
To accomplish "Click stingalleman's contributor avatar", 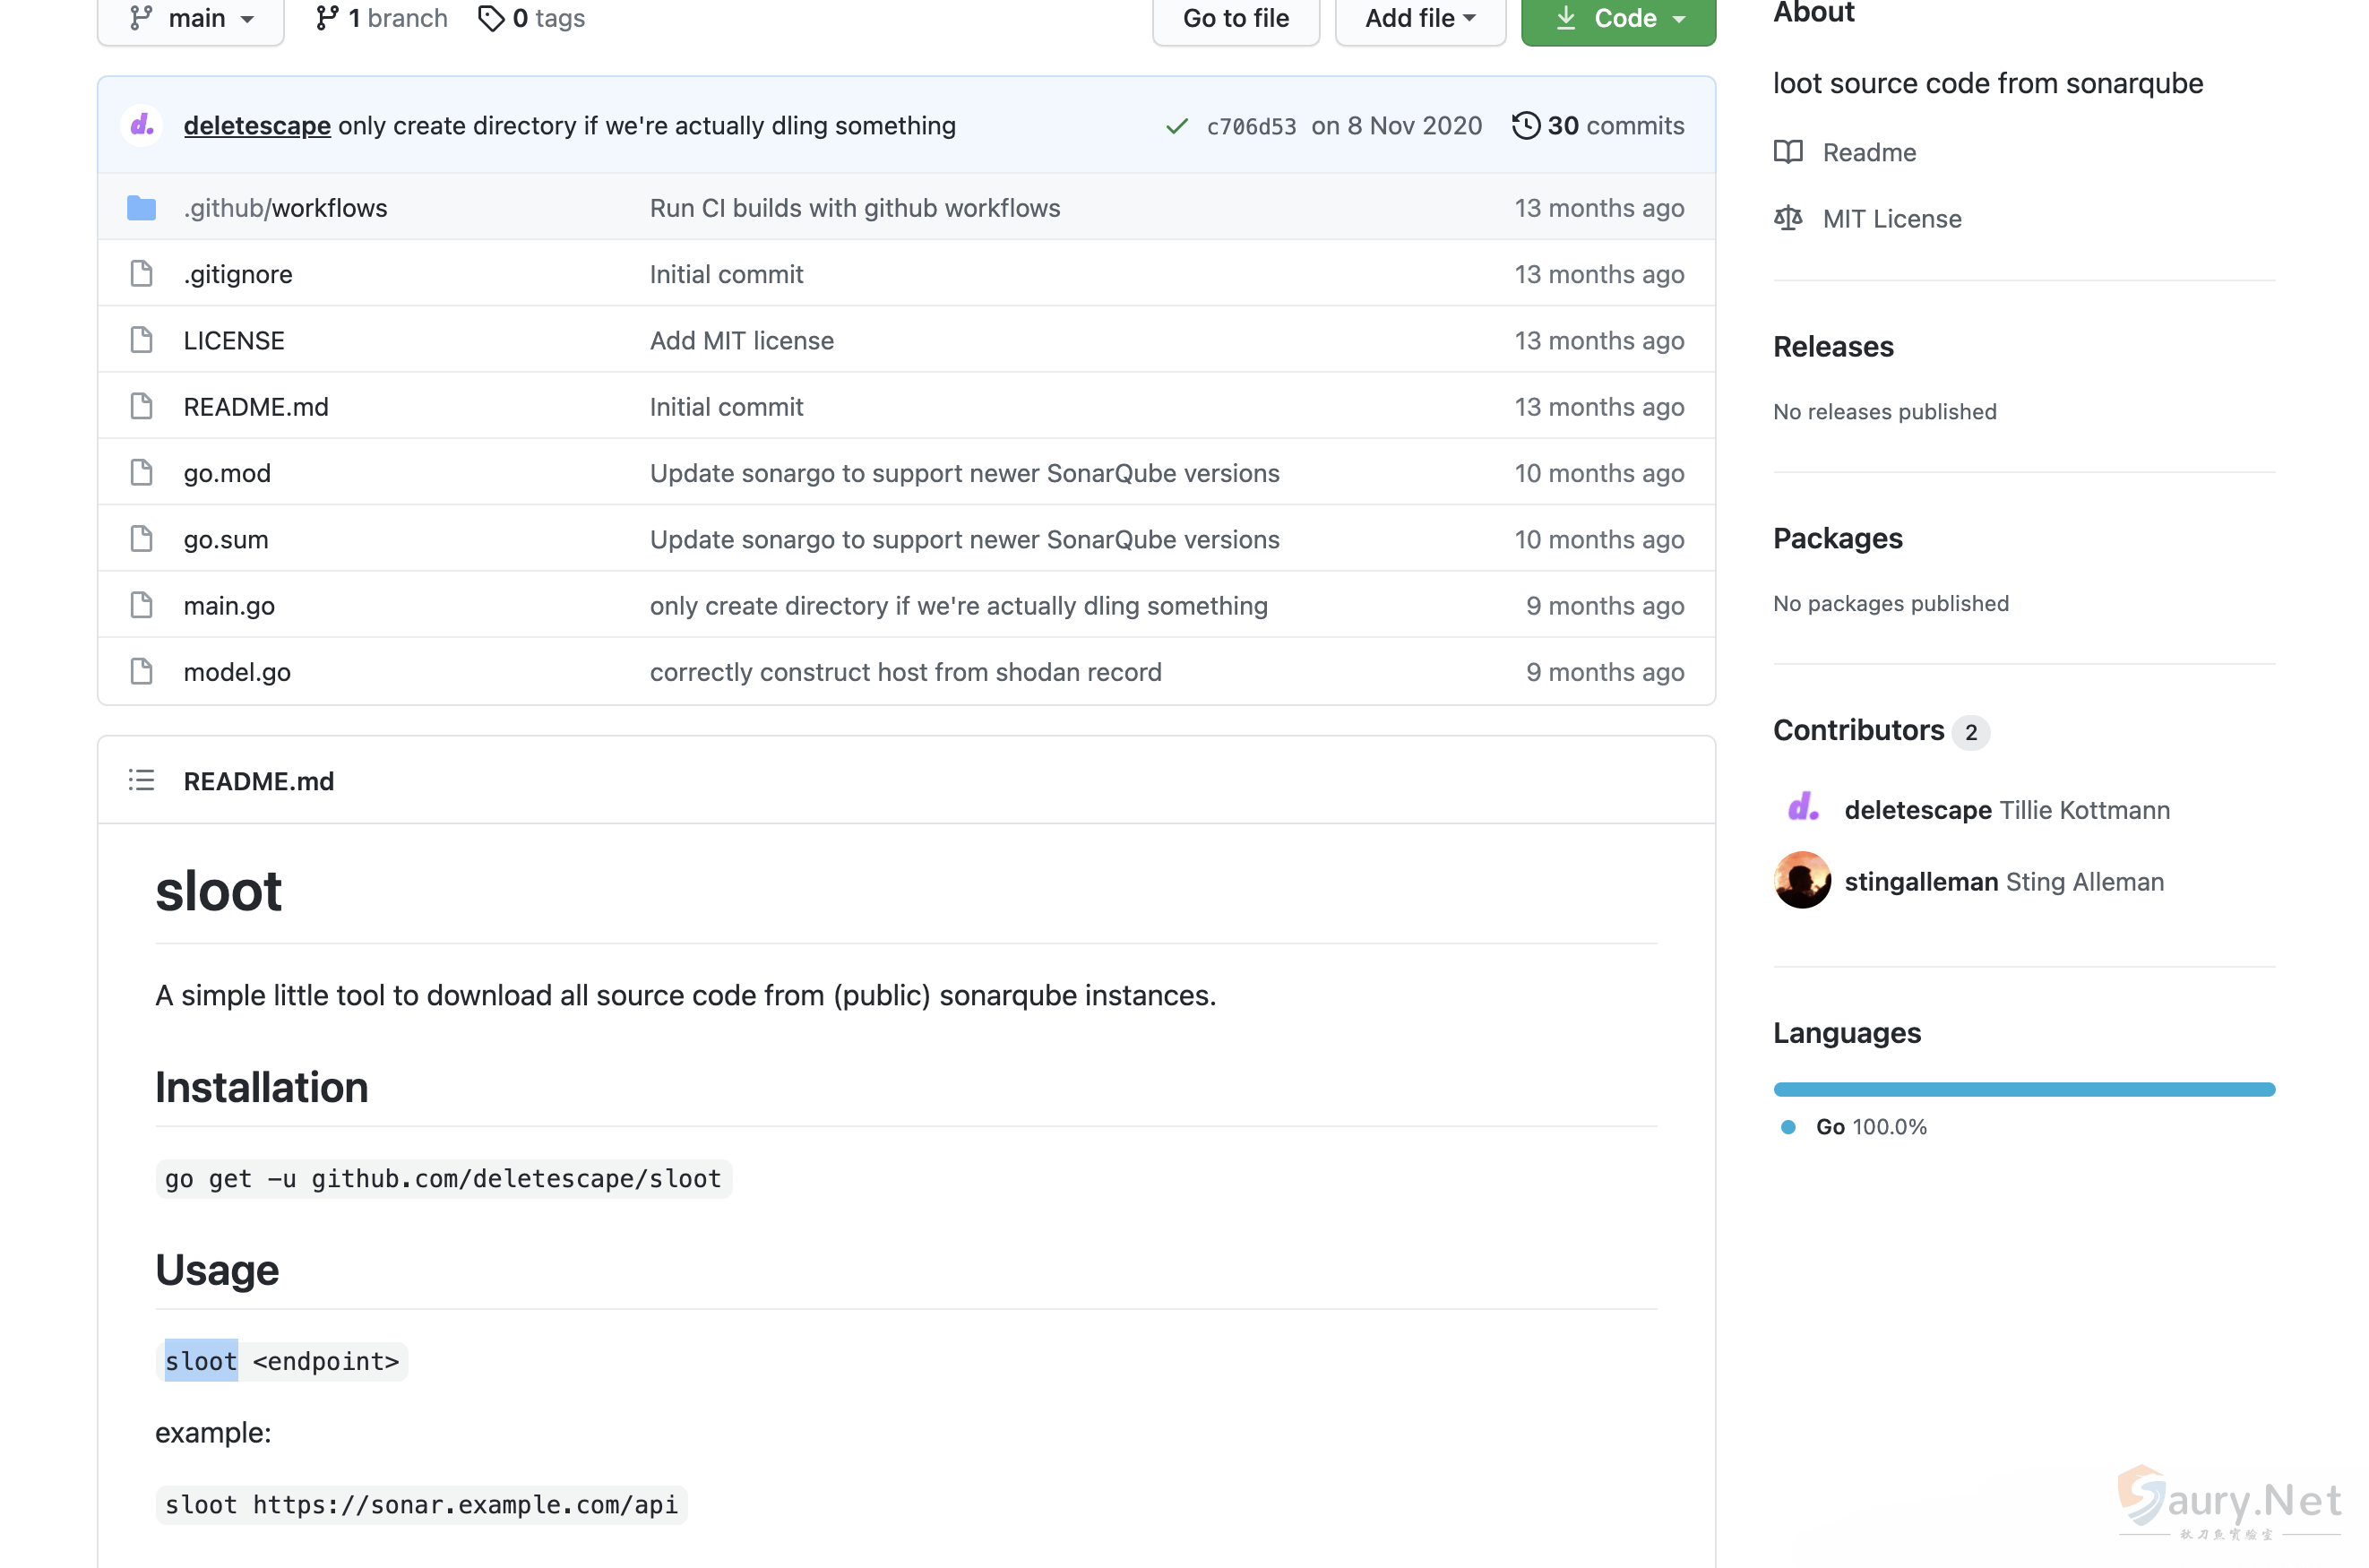I will 1801,881.
